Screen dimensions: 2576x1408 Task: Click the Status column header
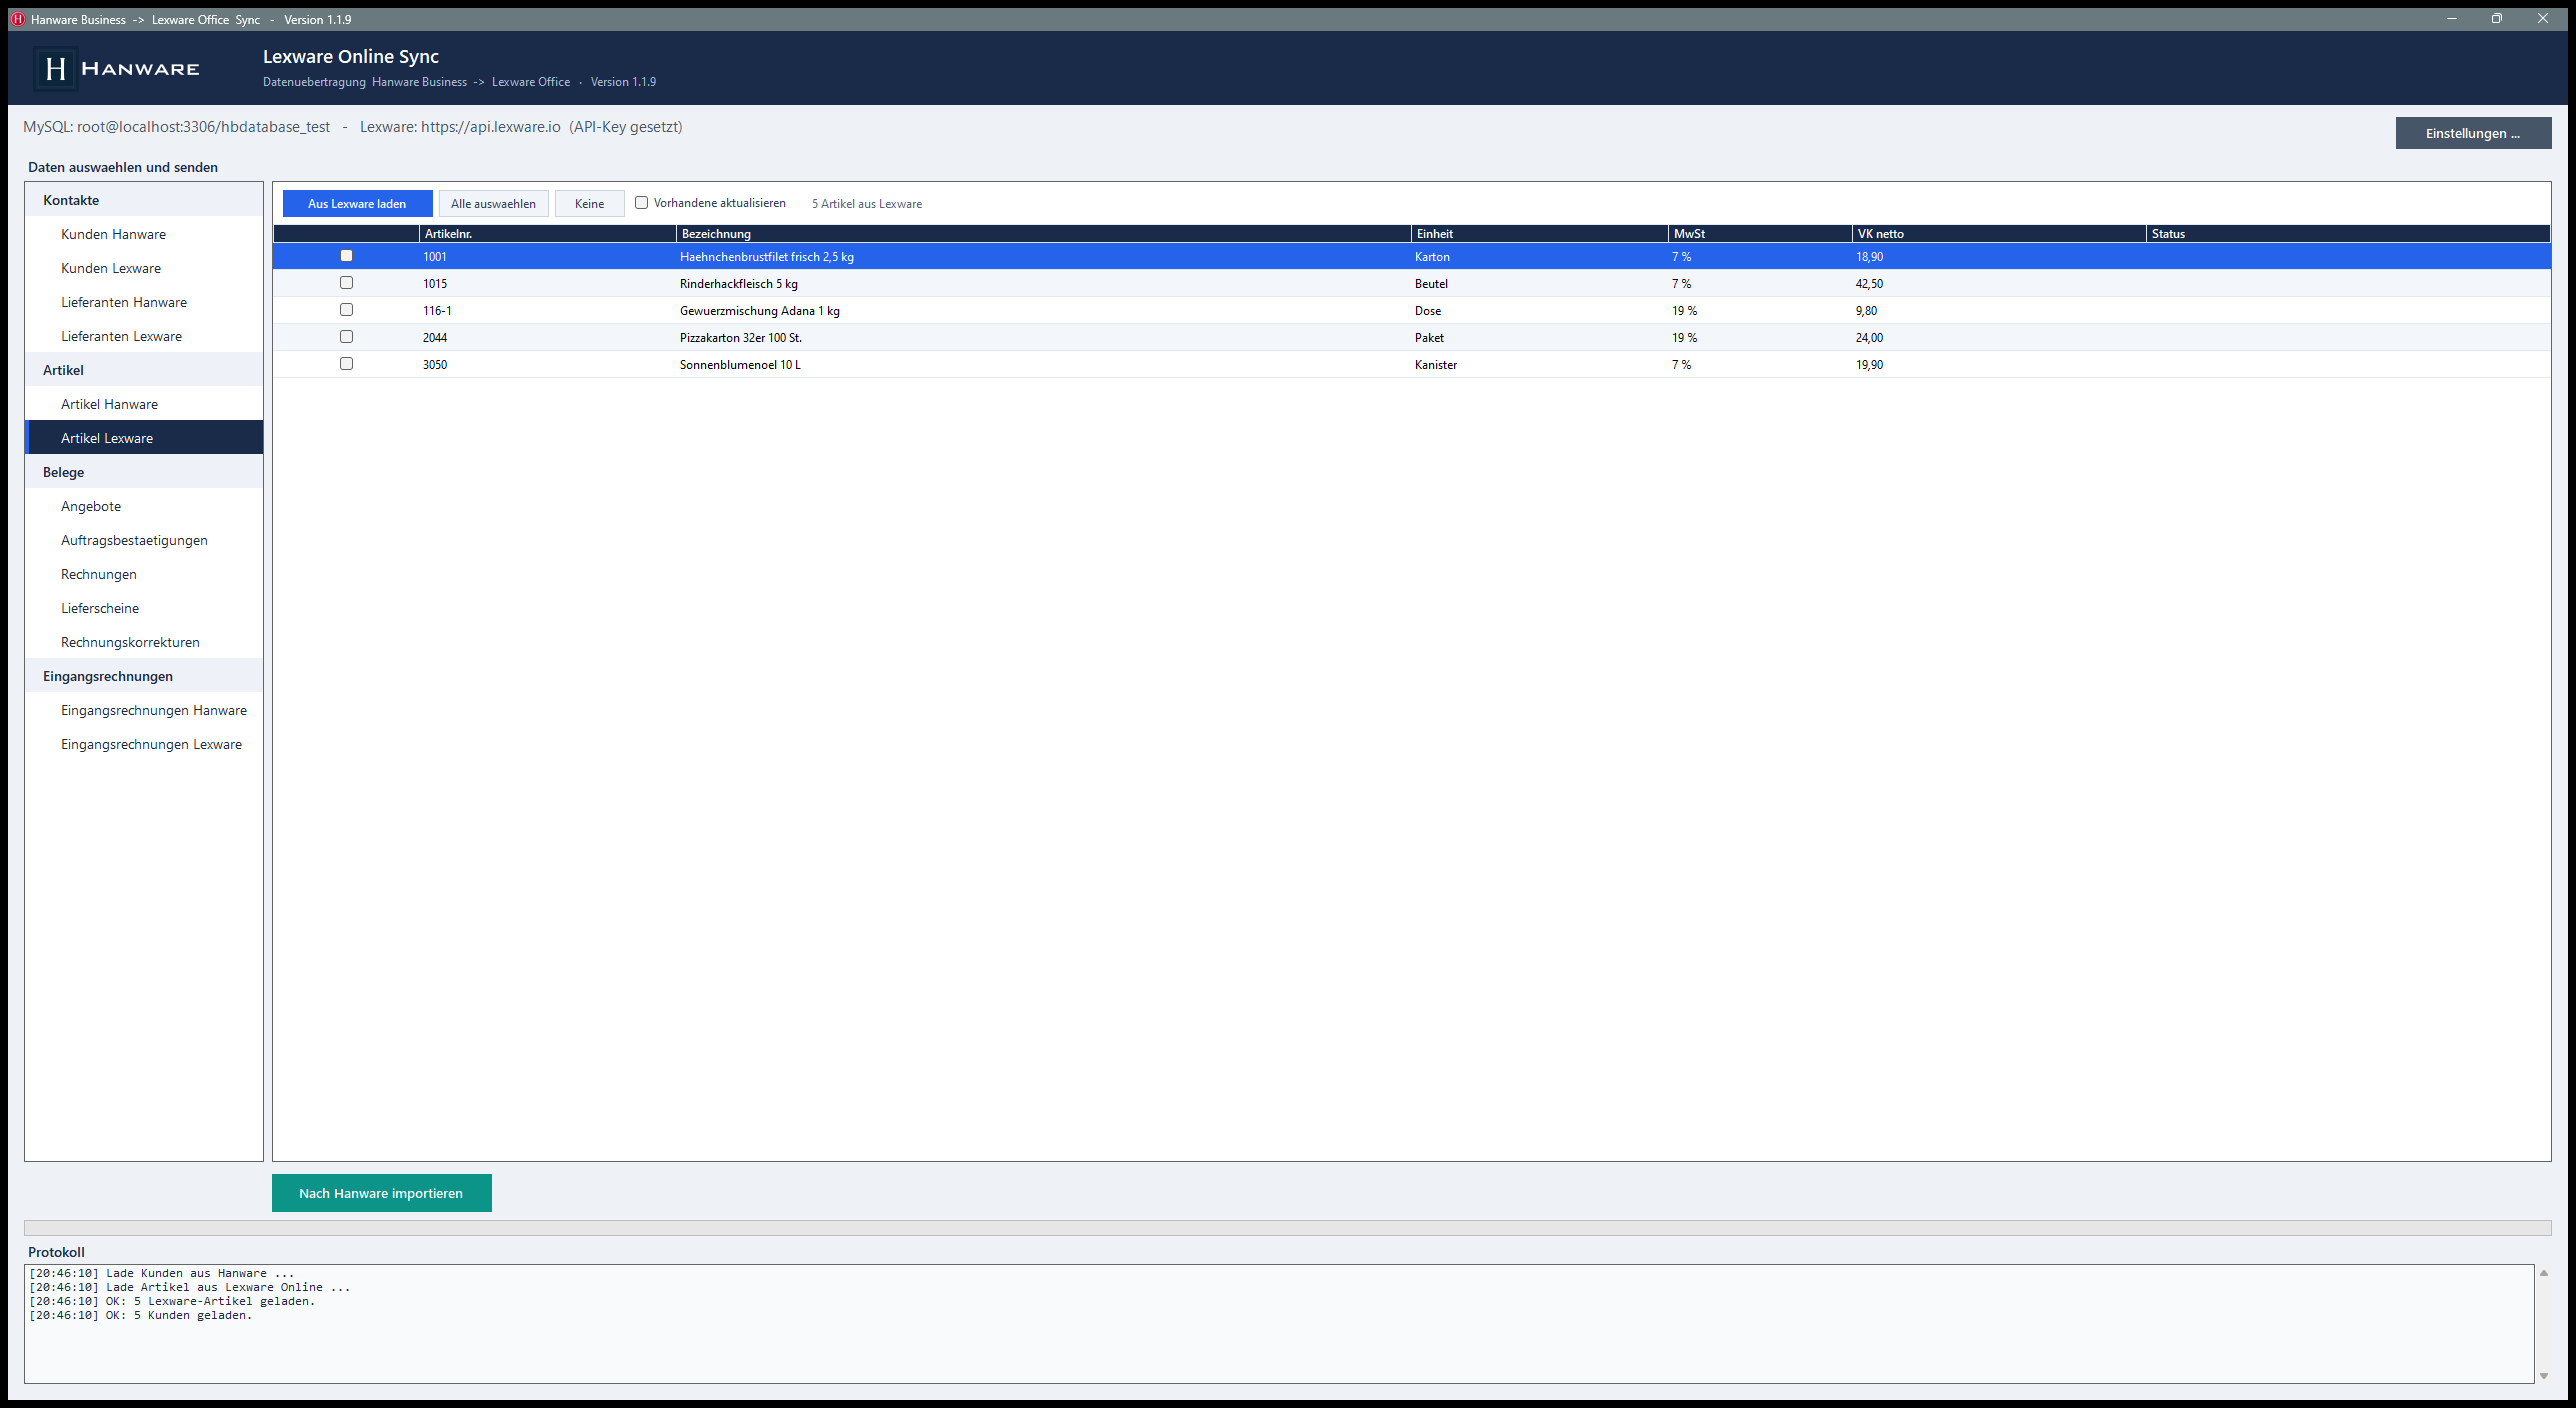tap(2348, 234)
